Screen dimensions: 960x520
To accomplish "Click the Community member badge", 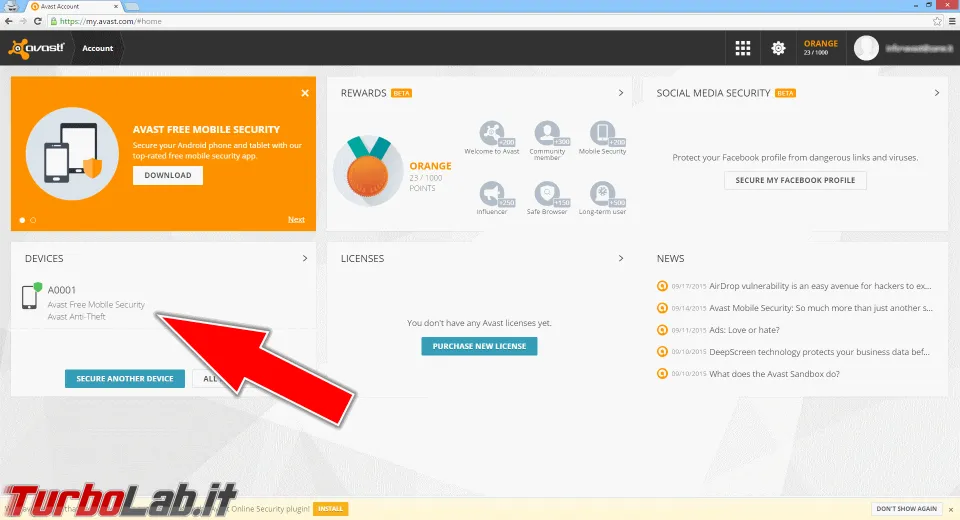I will tap(547, 140).
